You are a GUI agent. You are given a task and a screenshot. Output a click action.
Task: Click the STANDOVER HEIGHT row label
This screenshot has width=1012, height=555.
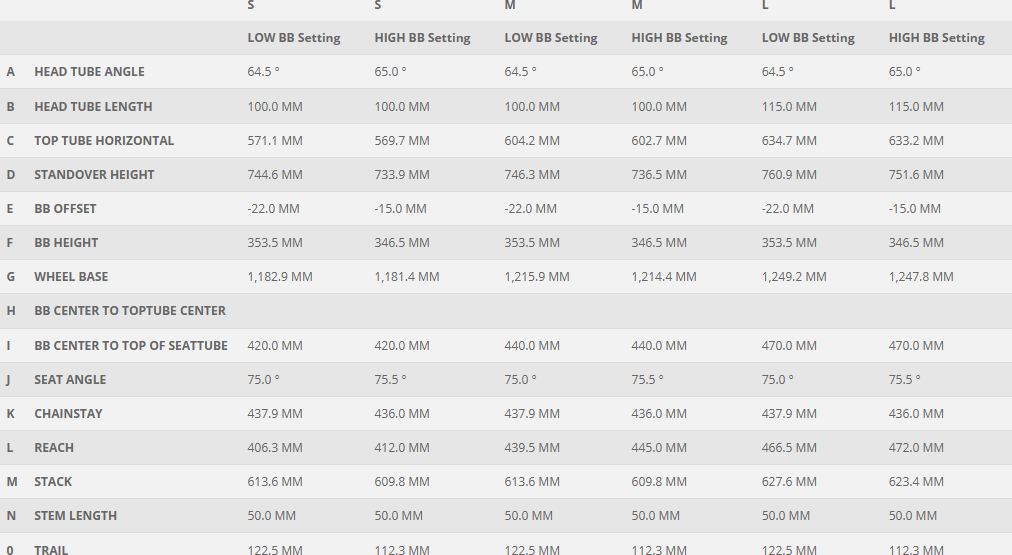tap(94, 174)
